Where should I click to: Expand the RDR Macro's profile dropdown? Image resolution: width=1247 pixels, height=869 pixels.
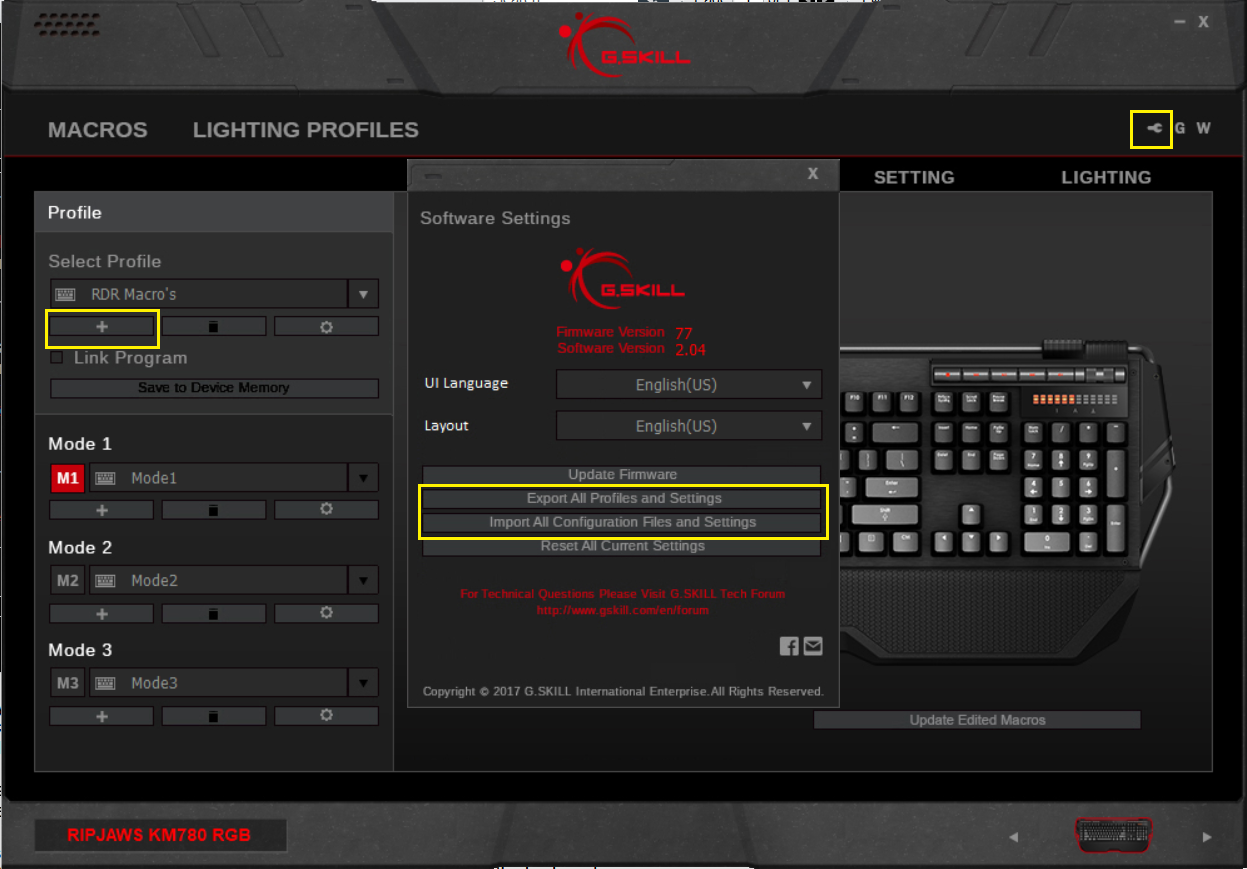point(363,294)
